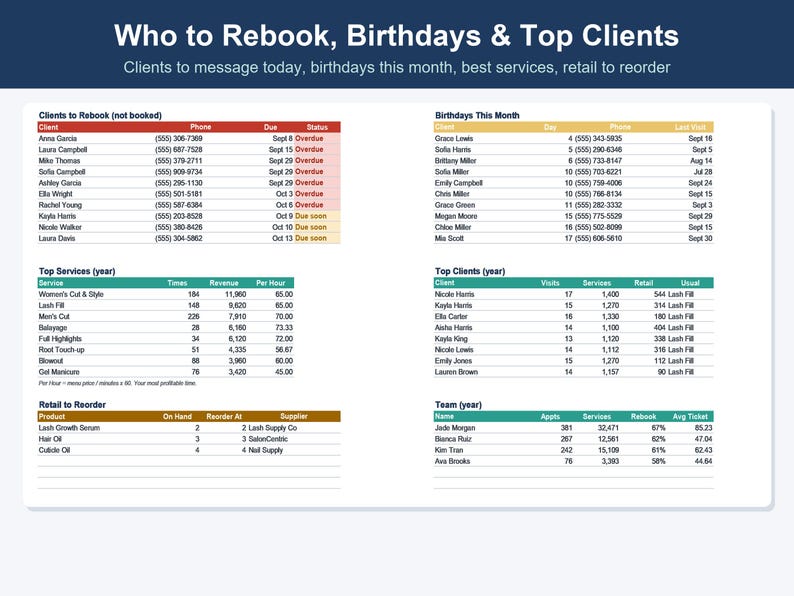Select Kayla King in top clients

click(451, 339)
